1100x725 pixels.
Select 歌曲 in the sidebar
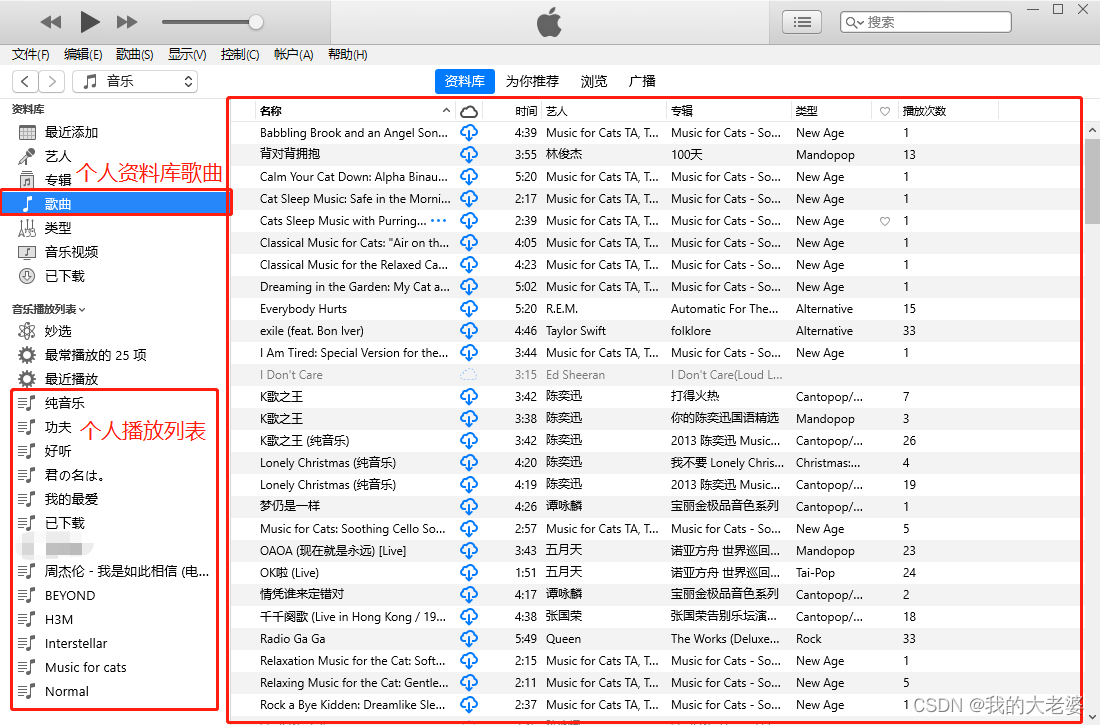116,204
